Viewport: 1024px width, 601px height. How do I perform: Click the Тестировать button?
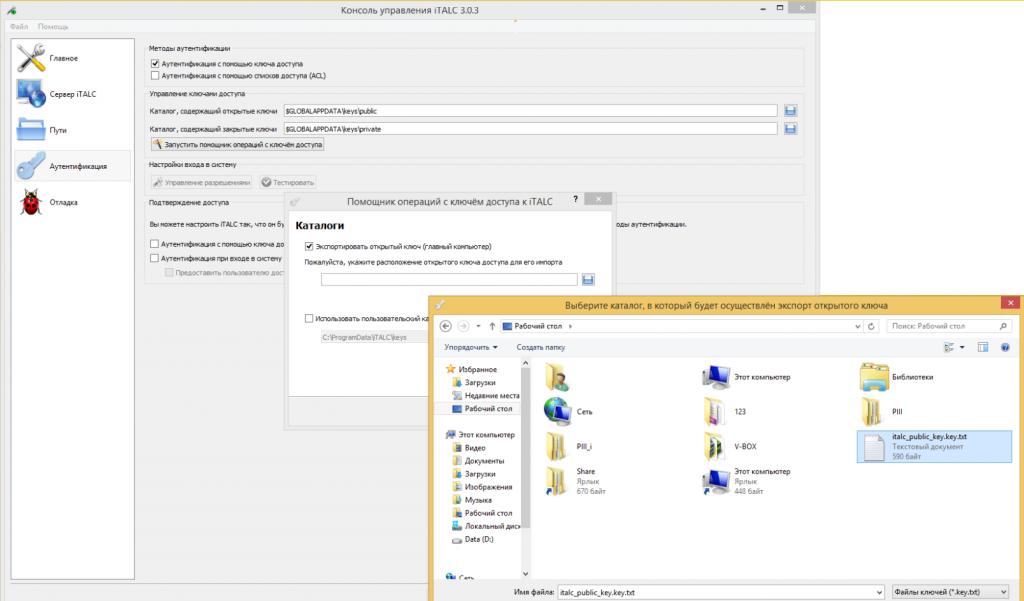pyautogui.click(x=288, y=182)
